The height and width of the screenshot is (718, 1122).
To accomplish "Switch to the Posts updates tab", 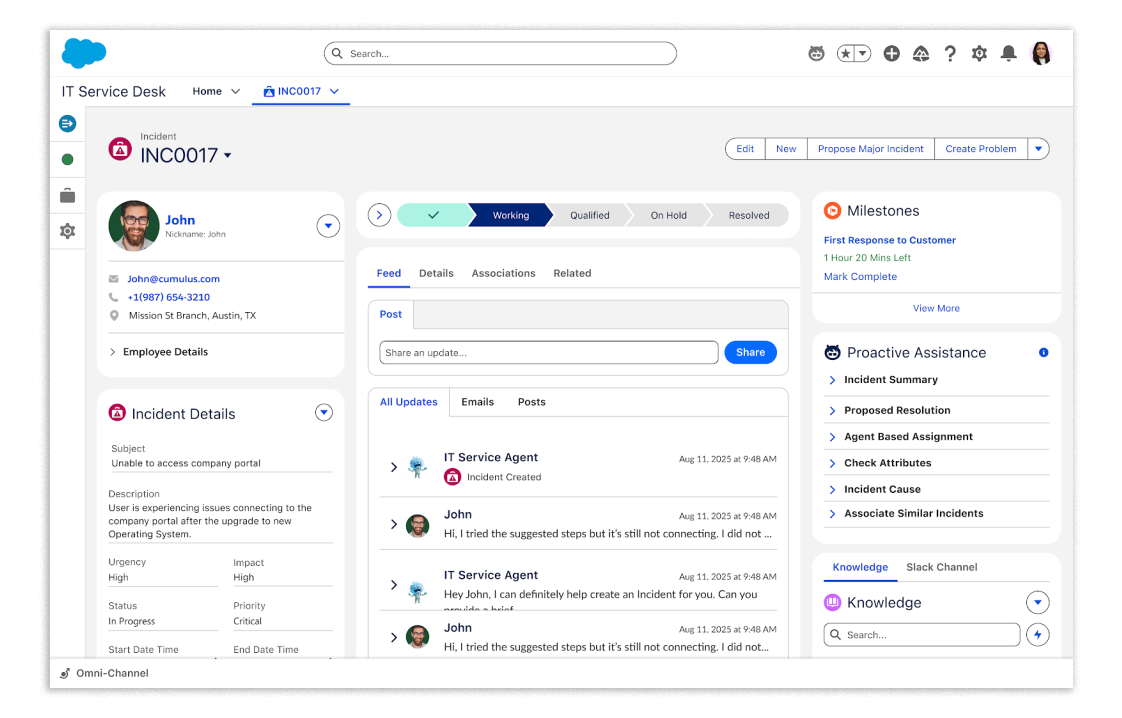I will pos(532,402).
